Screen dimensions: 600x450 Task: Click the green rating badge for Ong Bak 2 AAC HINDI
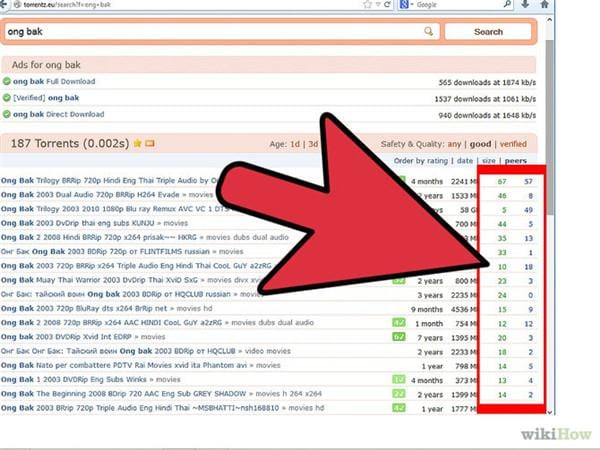point(399,323)
